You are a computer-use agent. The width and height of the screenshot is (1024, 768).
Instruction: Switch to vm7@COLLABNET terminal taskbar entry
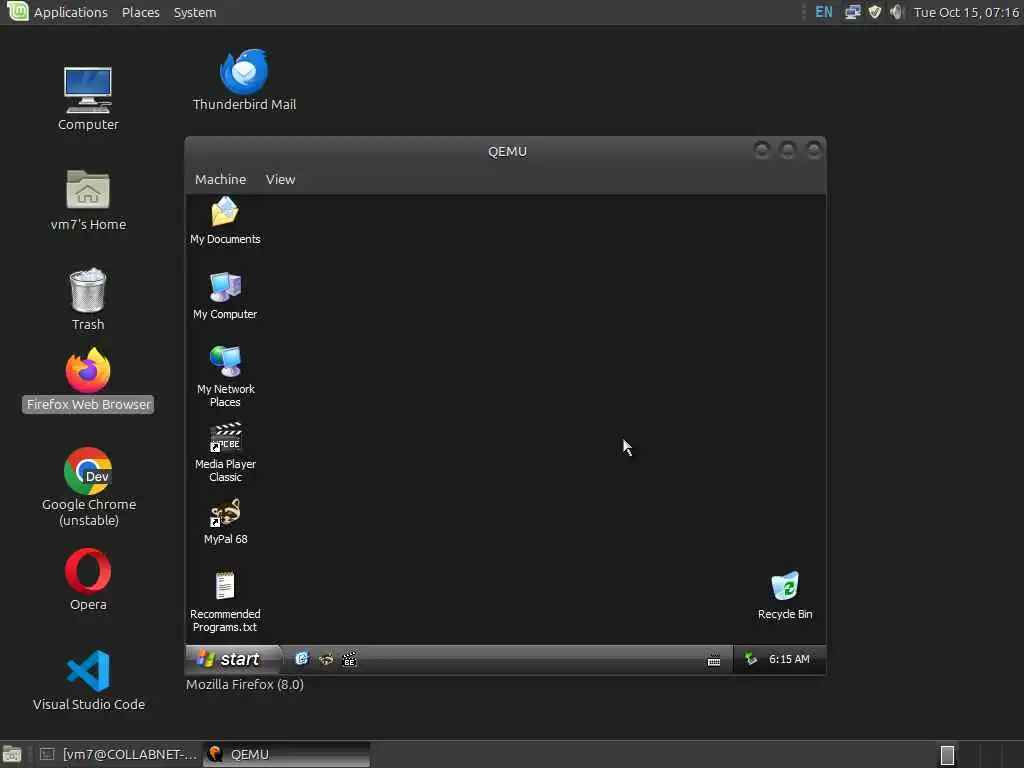point(118,754)
